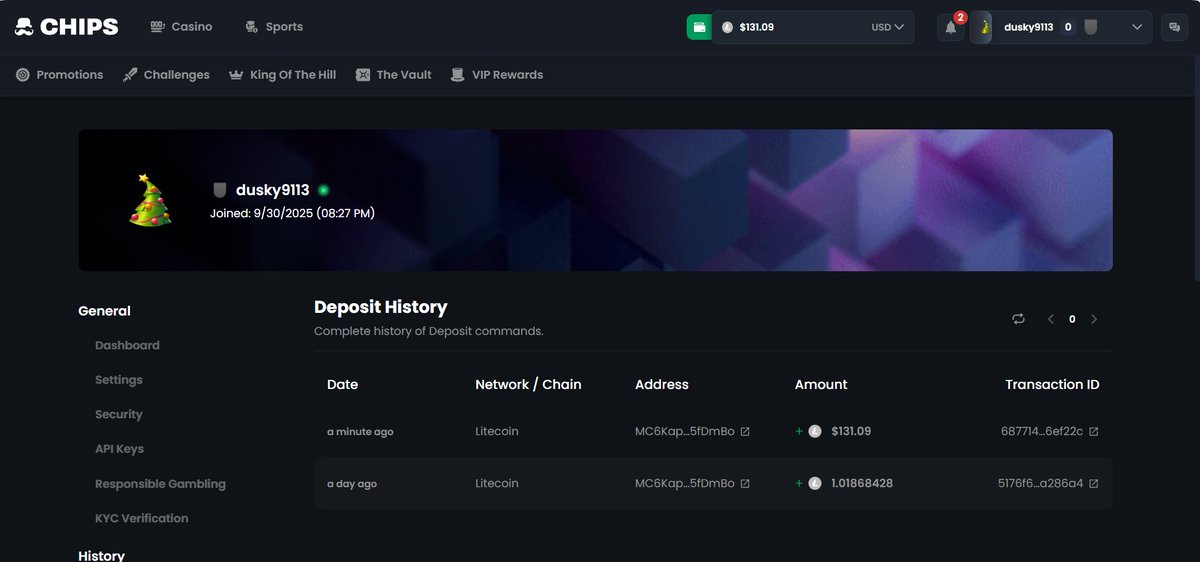The image size is (1200, 562).
Task: Go to next deposit history page
Action: (x=1094, y=319)
